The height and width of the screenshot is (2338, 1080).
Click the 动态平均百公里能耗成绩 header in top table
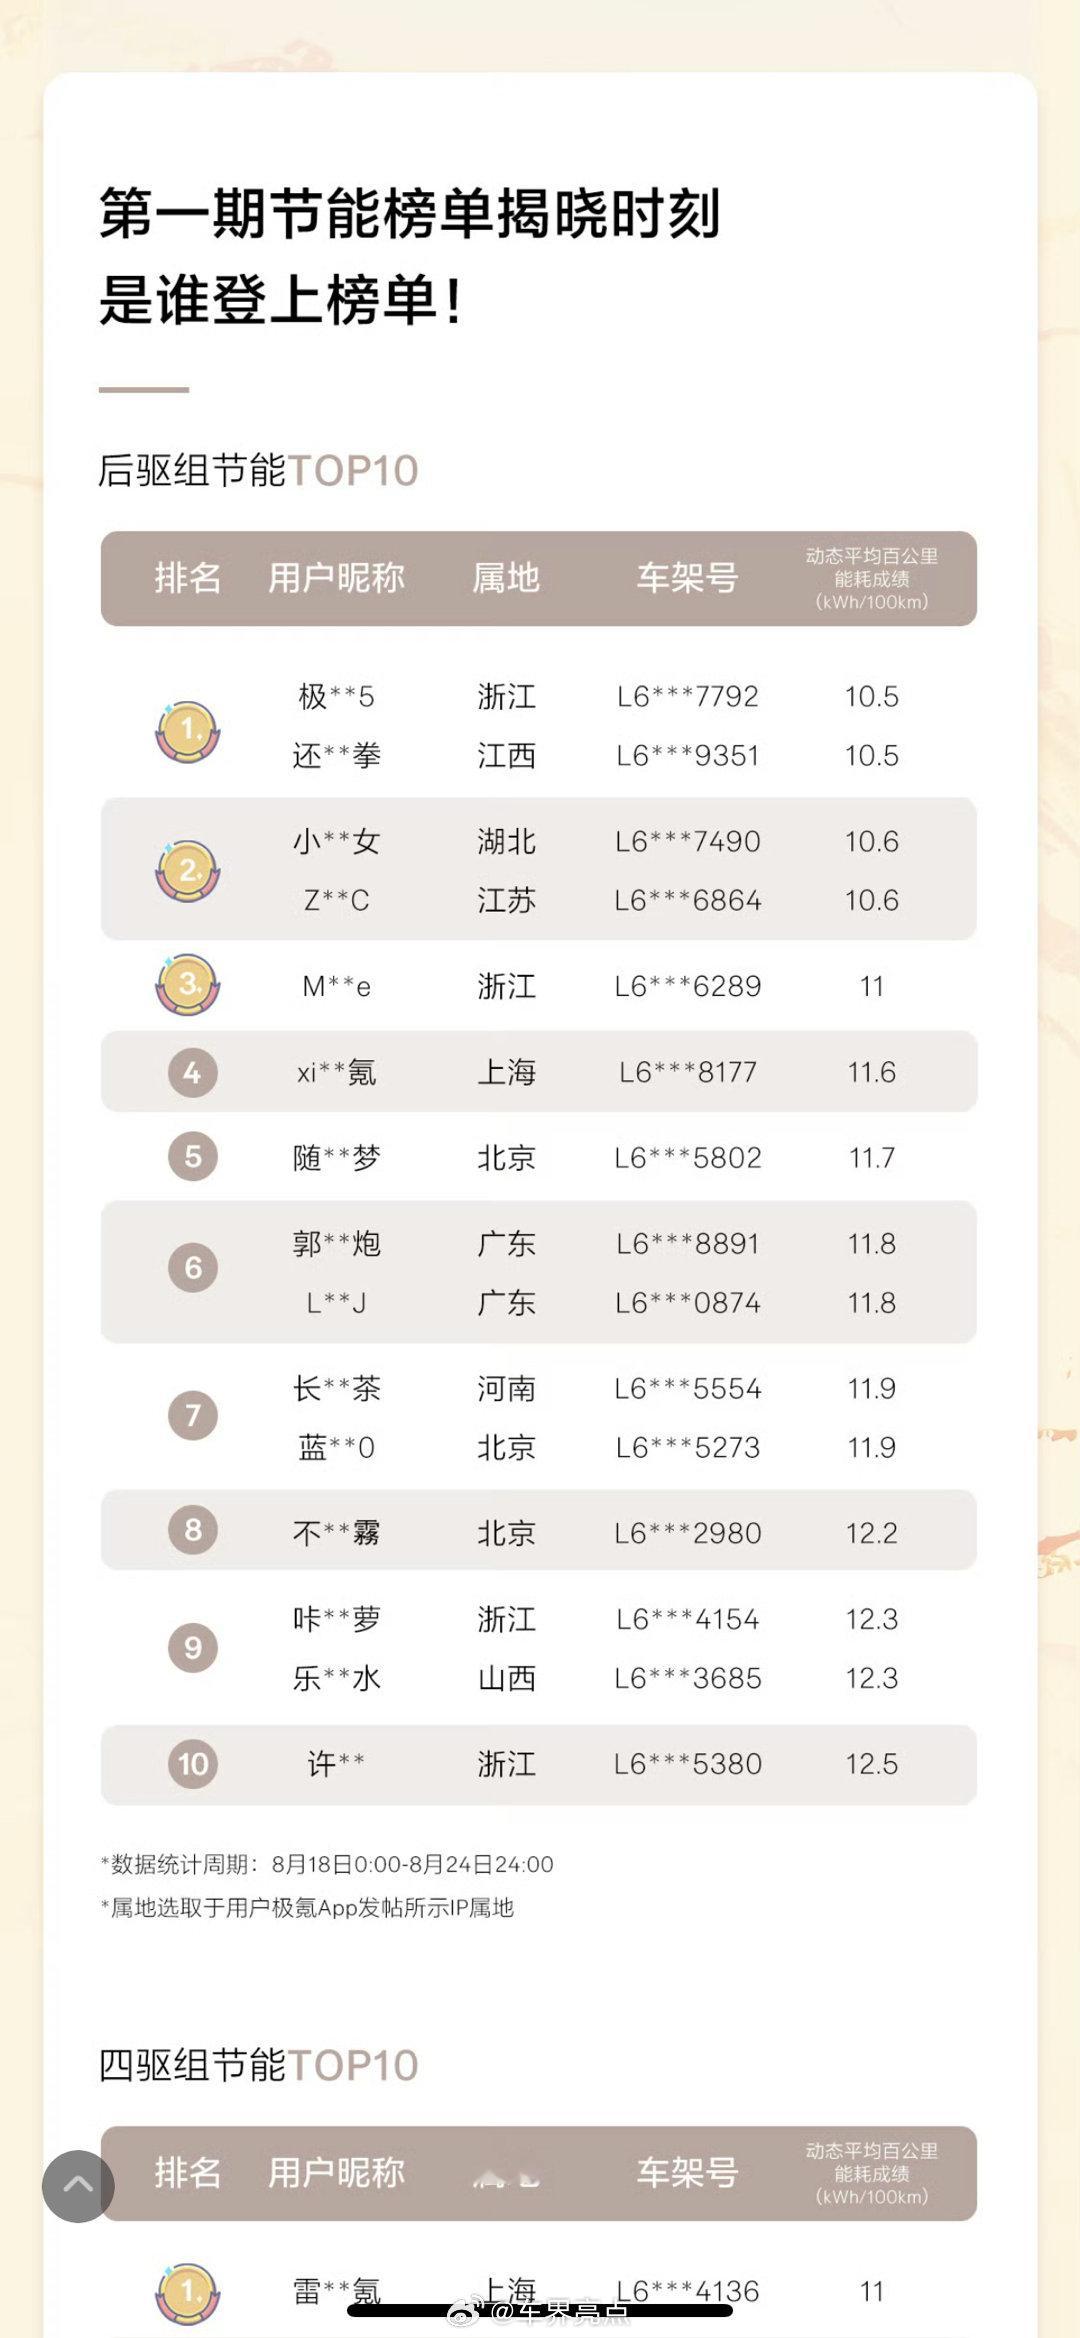872,579
